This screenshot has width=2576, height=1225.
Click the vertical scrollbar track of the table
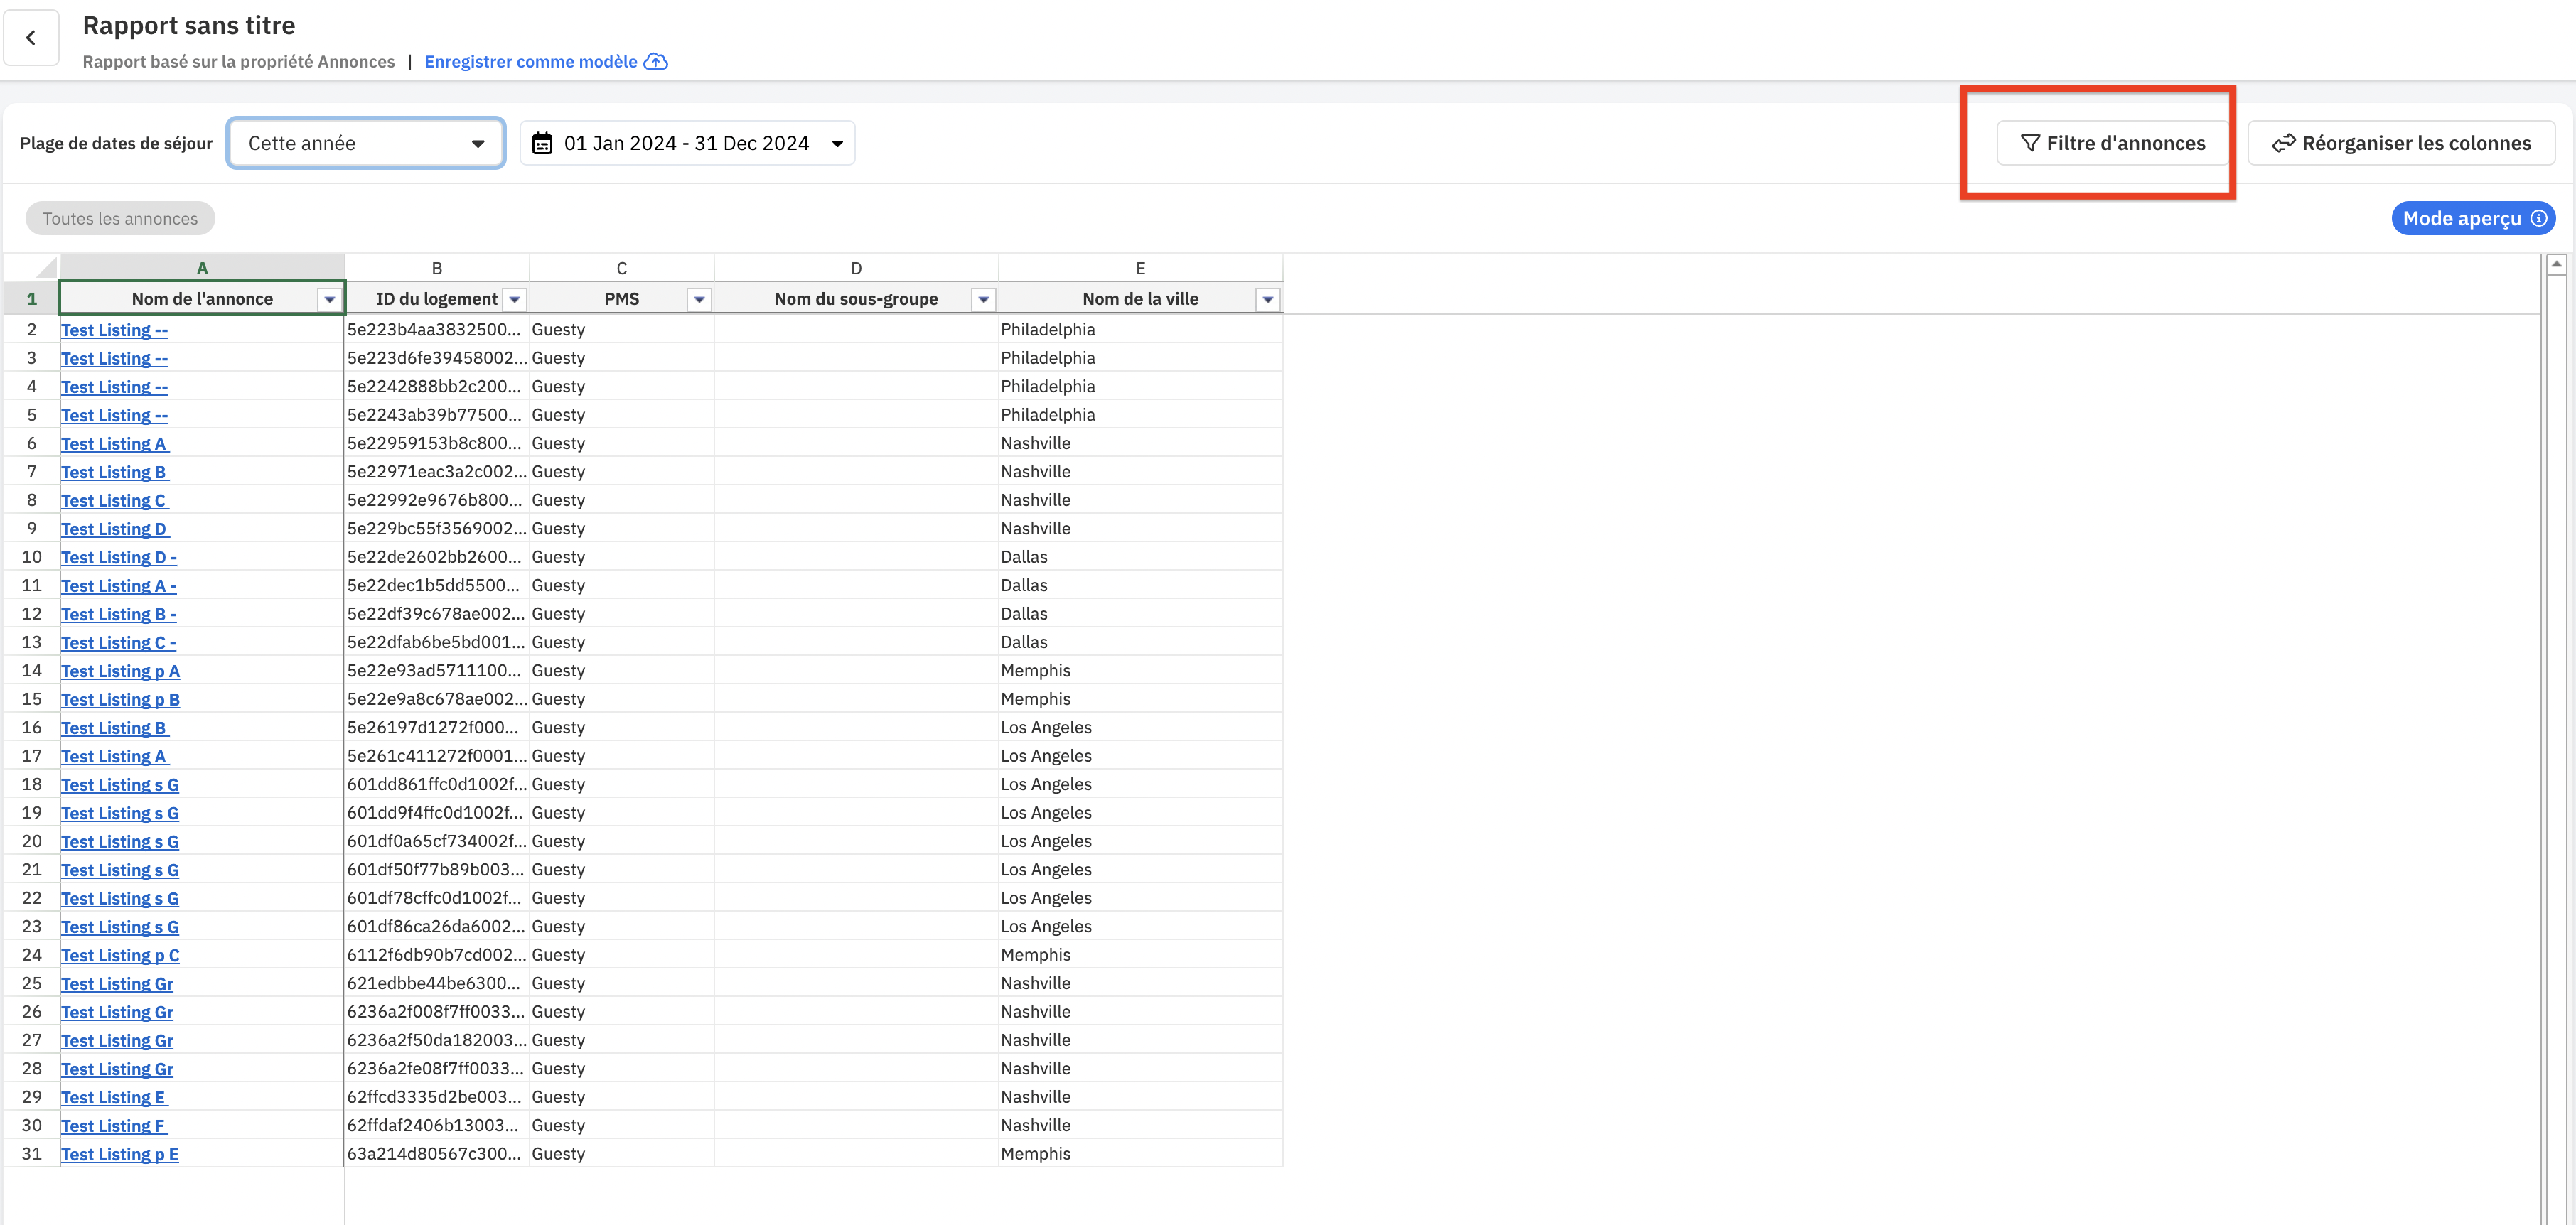[2556, 750]
